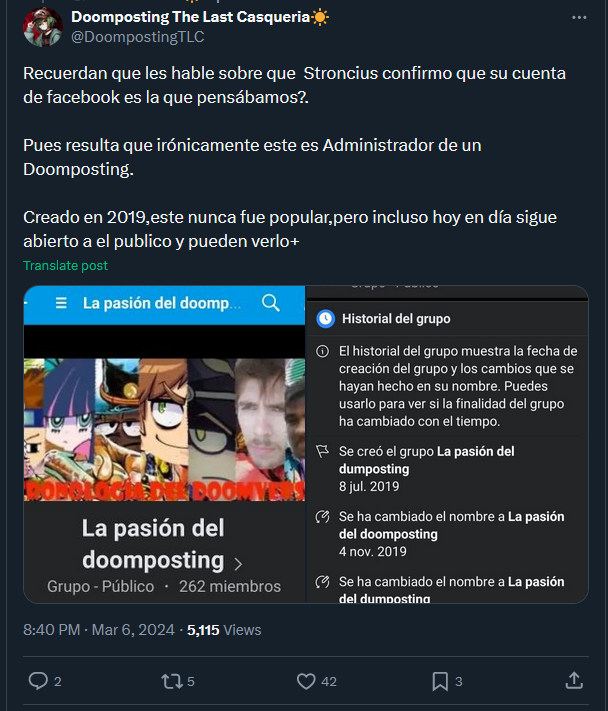Click the reply speech bubble icon
The image size is (608, 711).
tap(38, 681)
